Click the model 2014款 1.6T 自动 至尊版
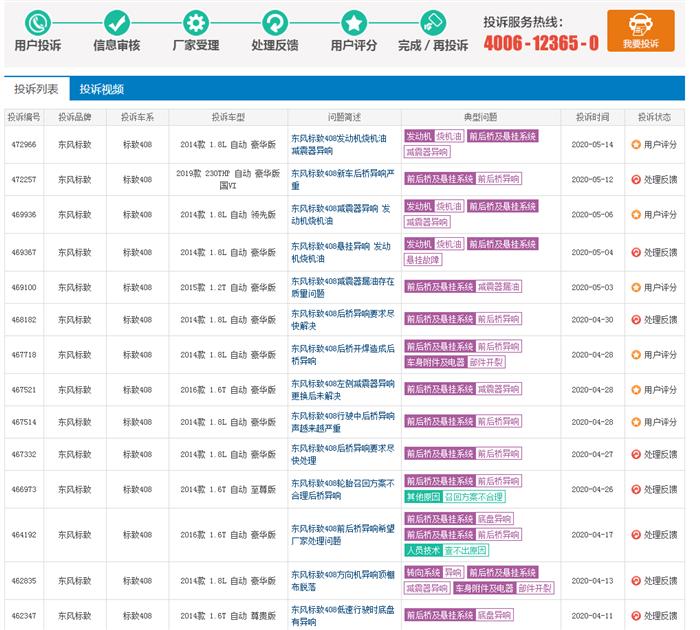 [228, 490]
